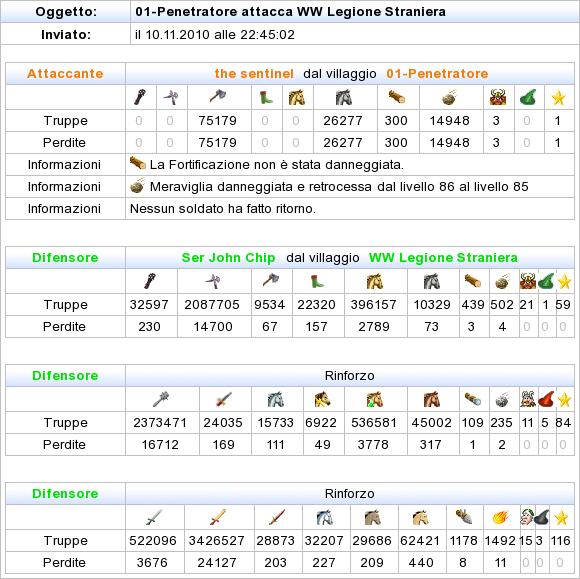This screenshot has width=580, height=579.
Task: Select troop count 3426527
Action: tap(216, 541)
